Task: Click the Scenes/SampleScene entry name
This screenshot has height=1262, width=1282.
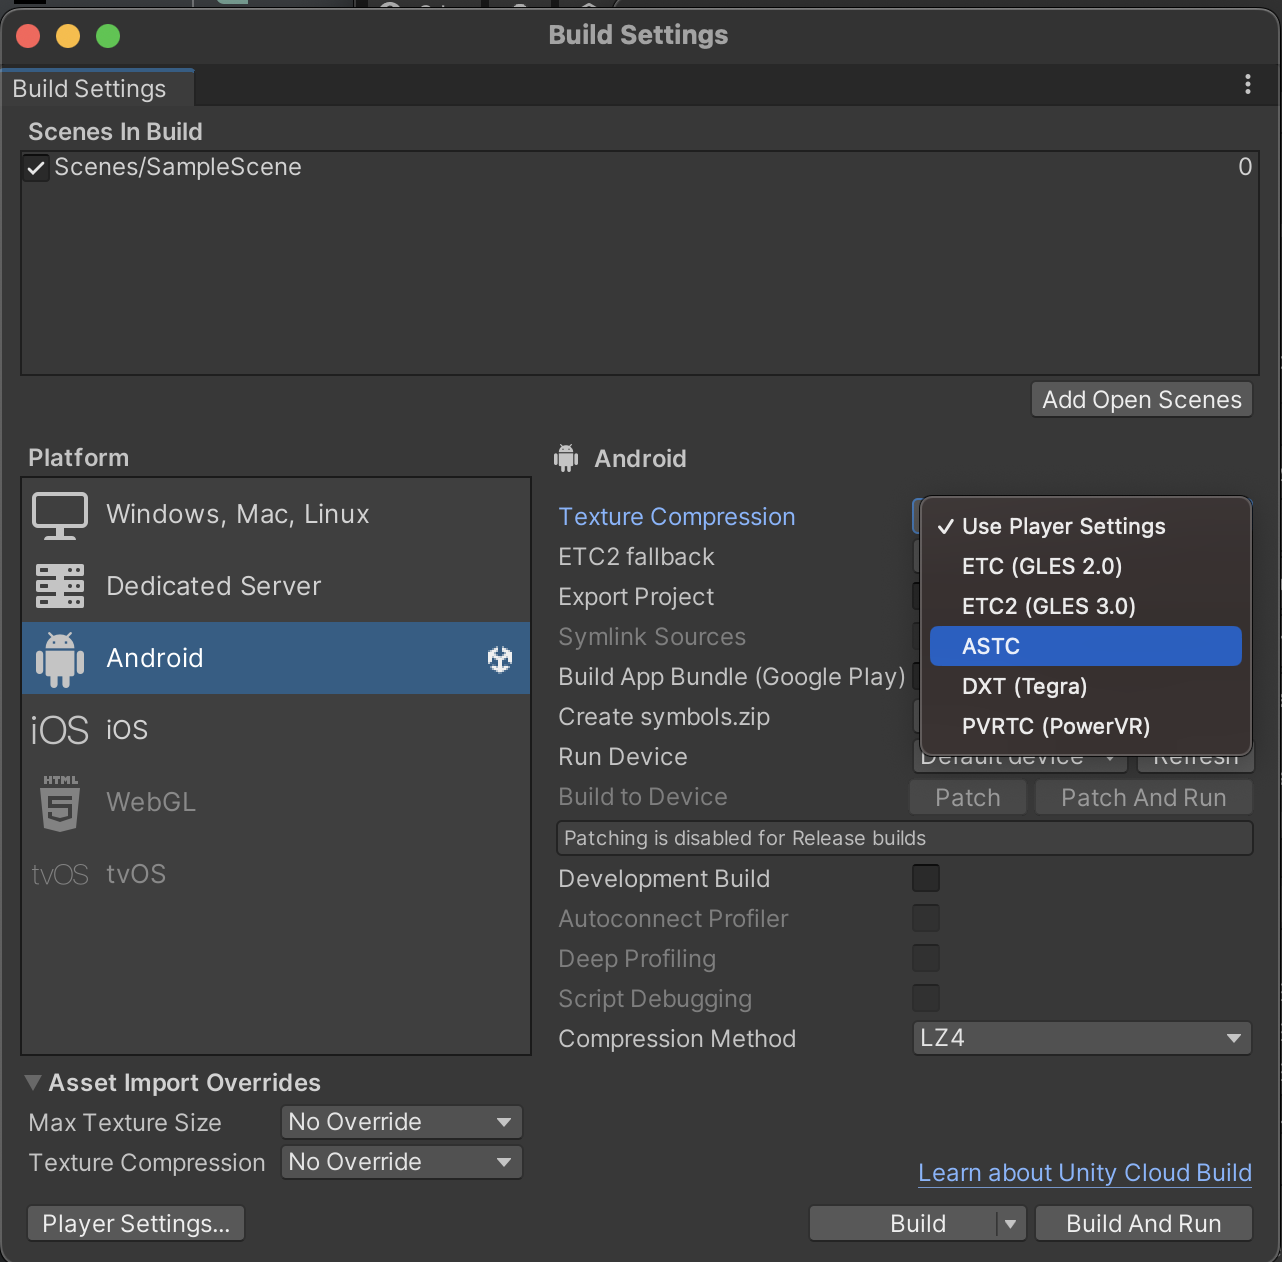Action: click(x=178, y=167)
